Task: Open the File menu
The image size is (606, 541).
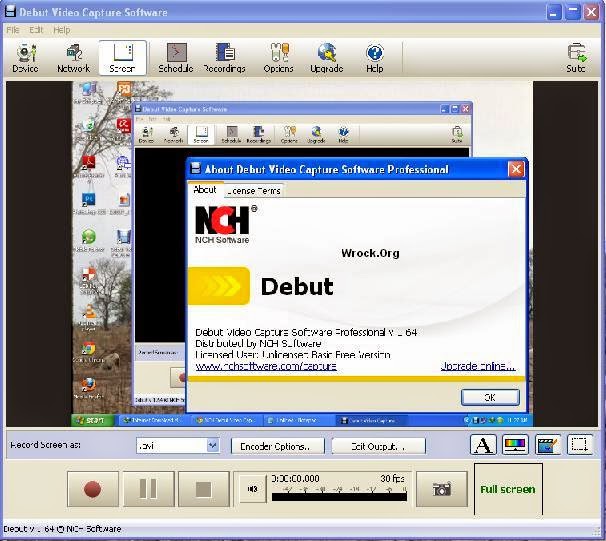Action: (x=13, y=30)
